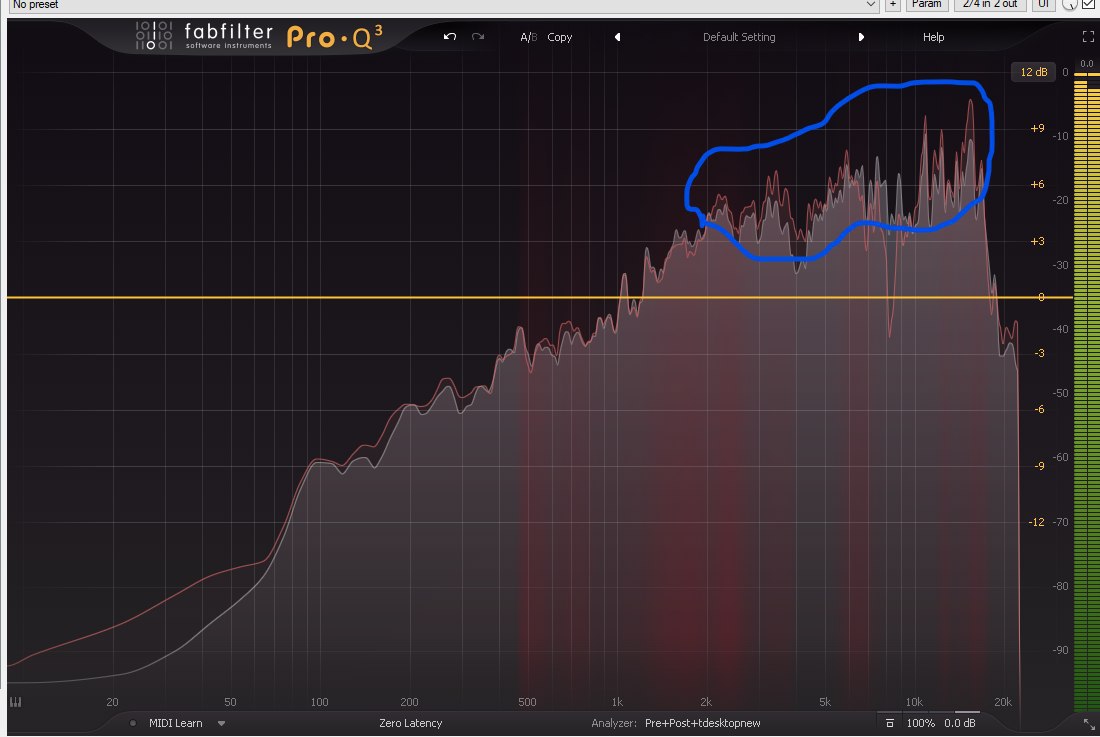Click the Pro-Q 3 product title

335,37
